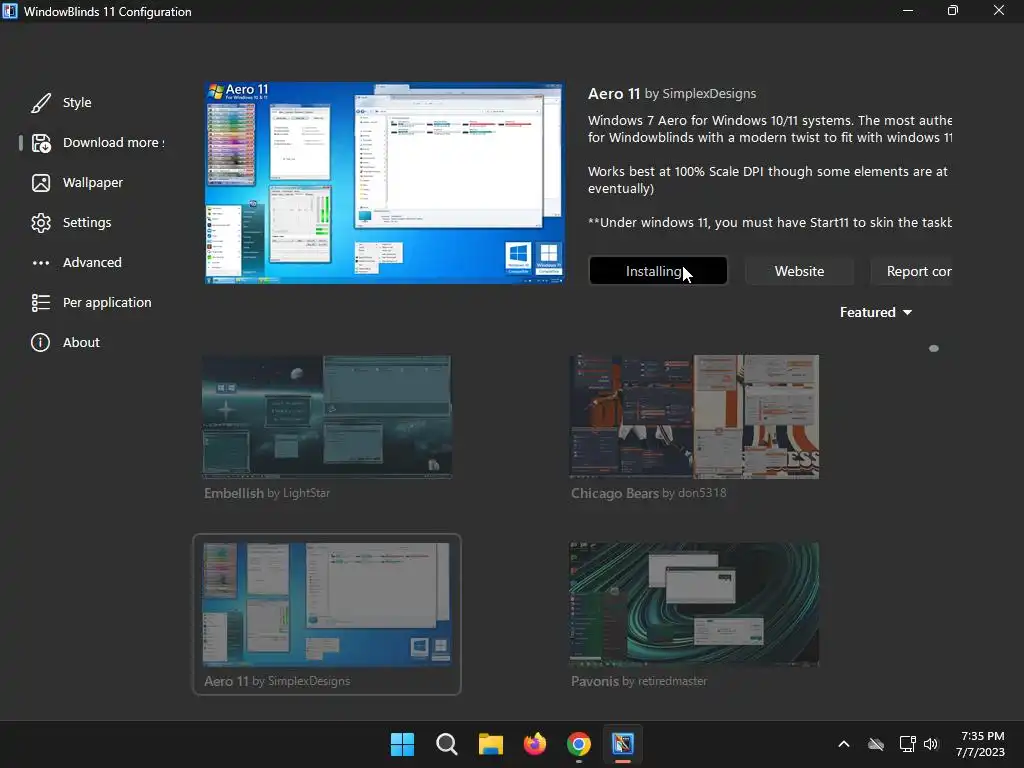Open the Windows Start menu

pyautogui.click(x=402, y=744)
